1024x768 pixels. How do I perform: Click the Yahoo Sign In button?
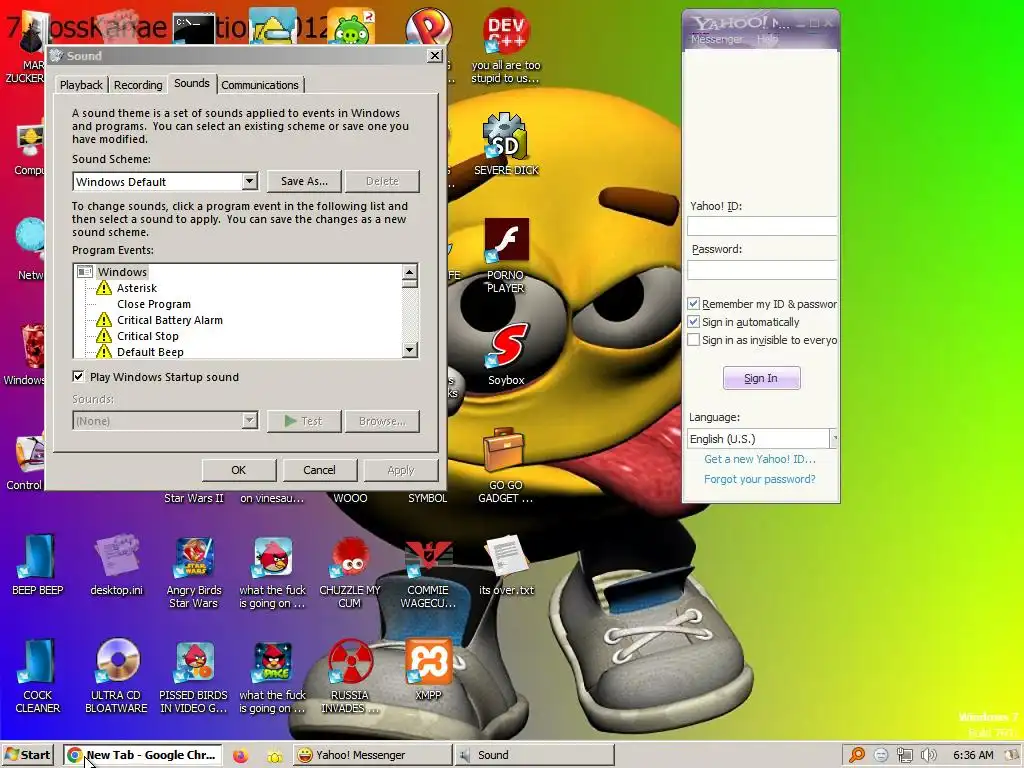pos(761,378)
